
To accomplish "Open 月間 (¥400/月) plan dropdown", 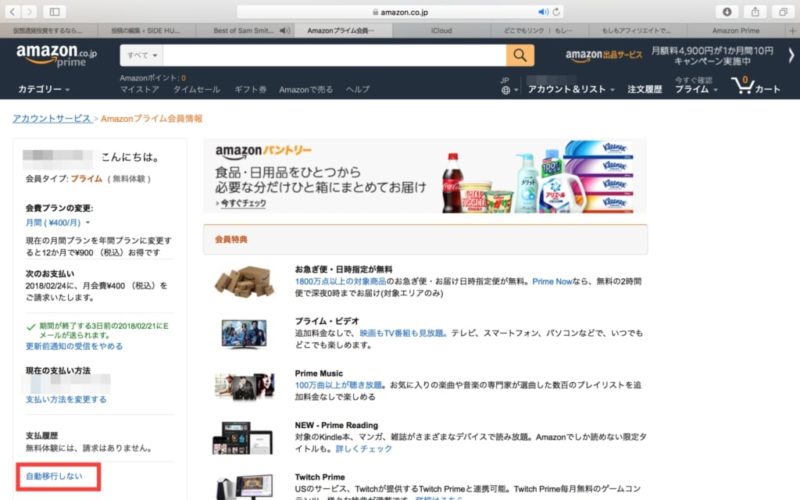I will [58, 222].
